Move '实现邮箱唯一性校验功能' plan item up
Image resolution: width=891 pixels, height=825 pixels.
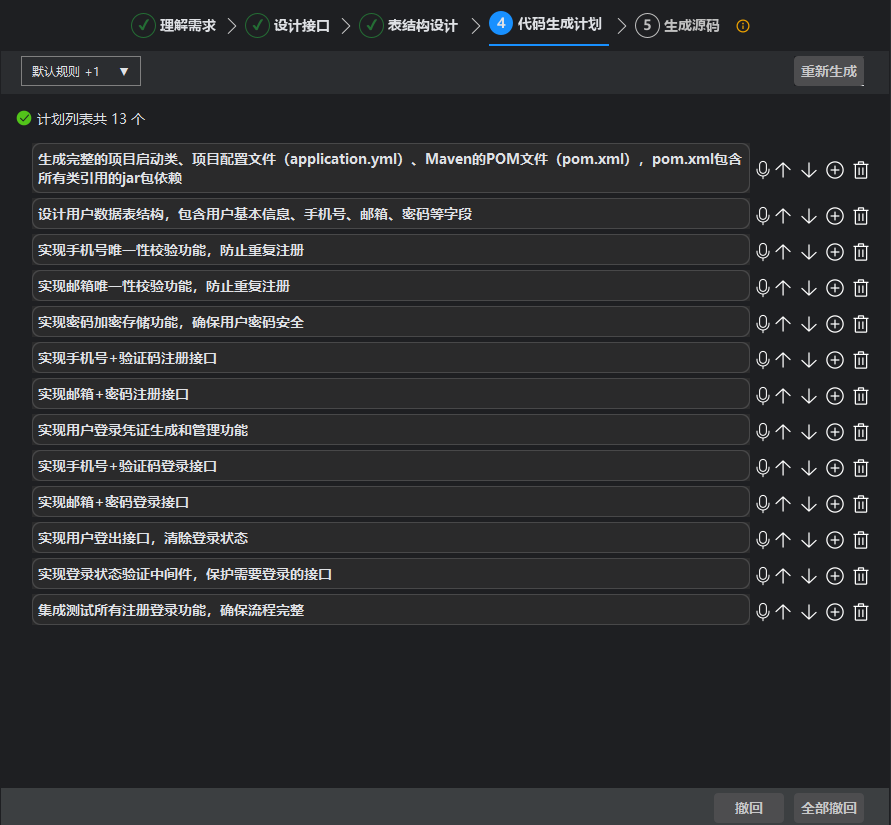pos(783,288)
